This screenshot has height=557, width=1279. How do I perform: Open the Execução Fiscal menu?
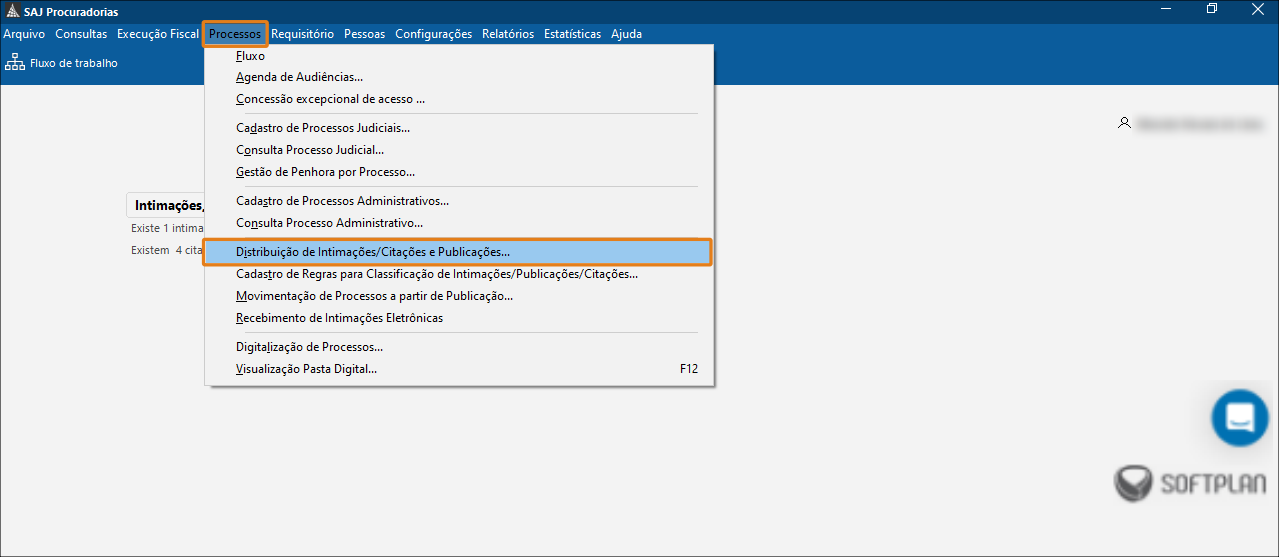click(157, 34)
